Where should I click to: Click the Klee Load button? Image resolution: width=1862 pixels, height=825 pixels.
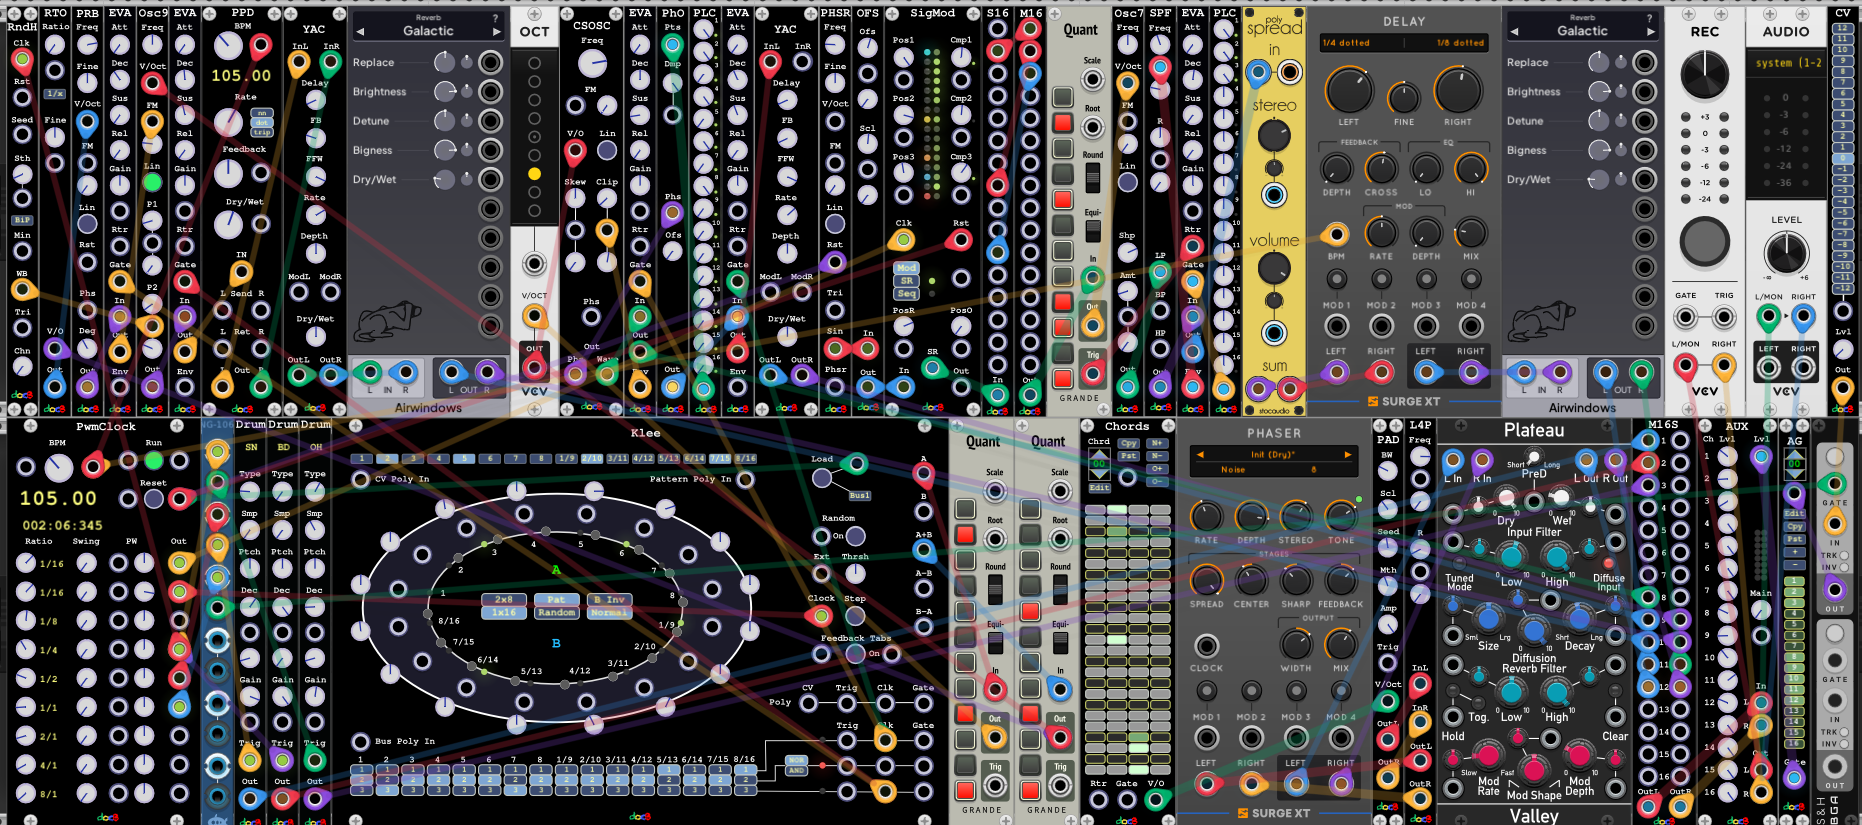point(822,478)
